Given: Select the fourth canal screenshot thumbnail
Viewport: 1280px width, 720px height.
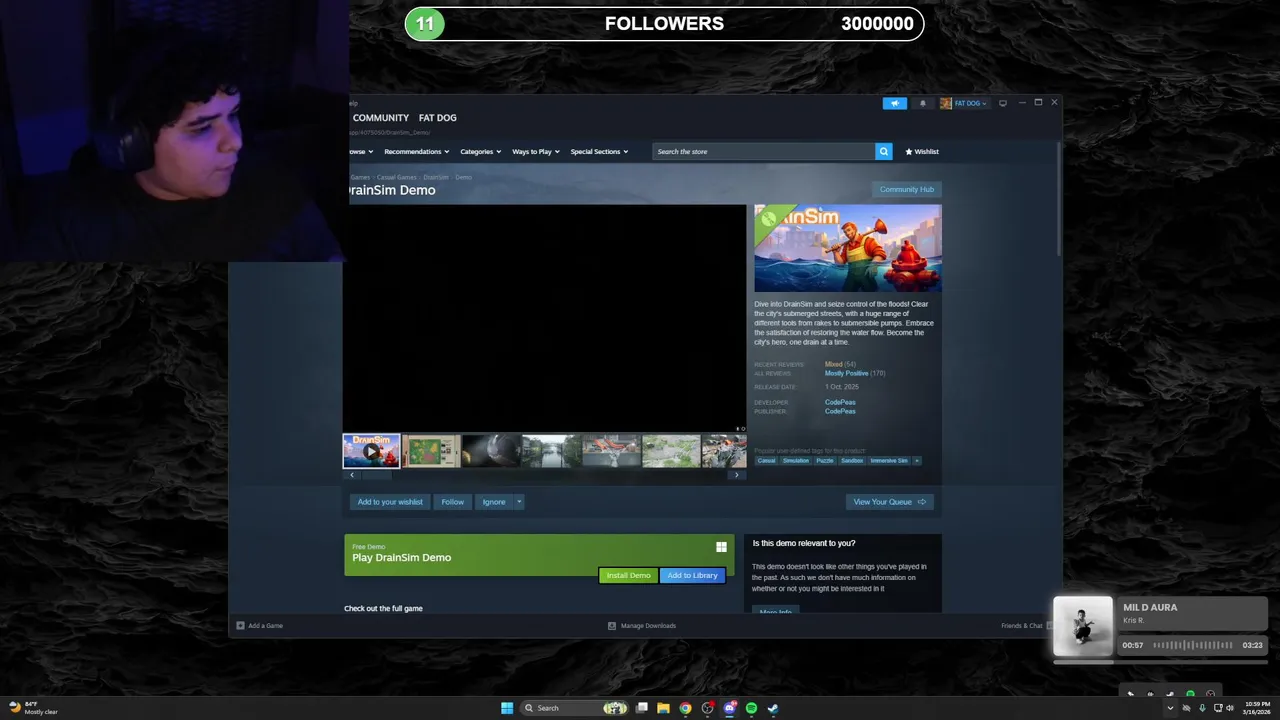Looking at the screenshot, I should 551,451.
